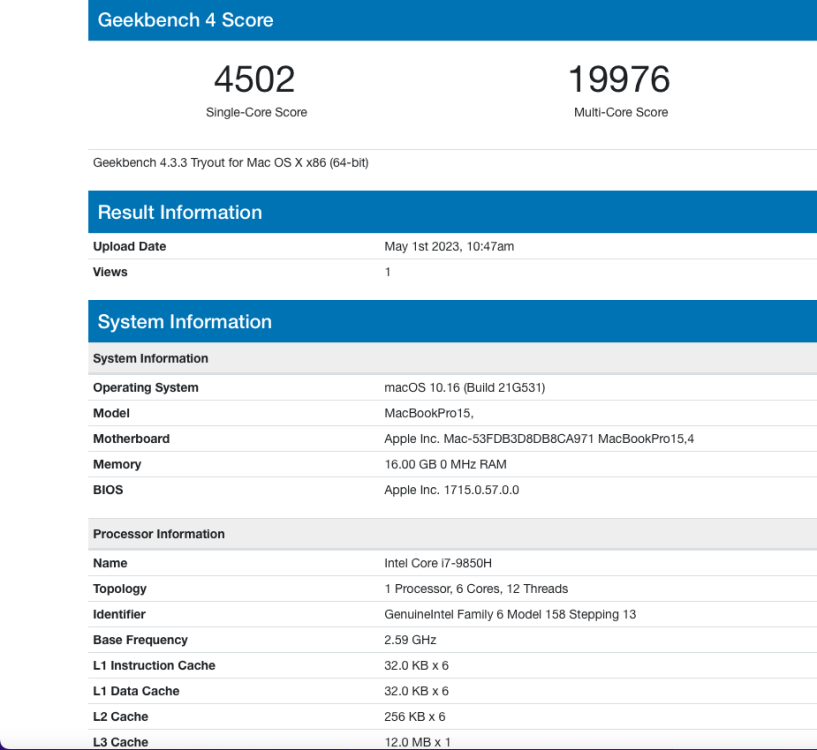The width and height of the screenshot is (817, 750).
Task: Select the 4502 single-core score value
Action: 255,79
